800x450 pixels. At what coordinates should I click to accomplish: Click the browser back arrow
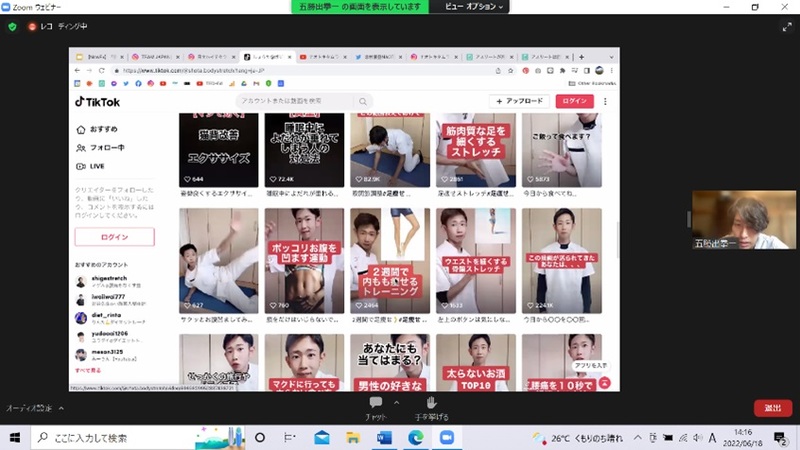pos(78,70)
